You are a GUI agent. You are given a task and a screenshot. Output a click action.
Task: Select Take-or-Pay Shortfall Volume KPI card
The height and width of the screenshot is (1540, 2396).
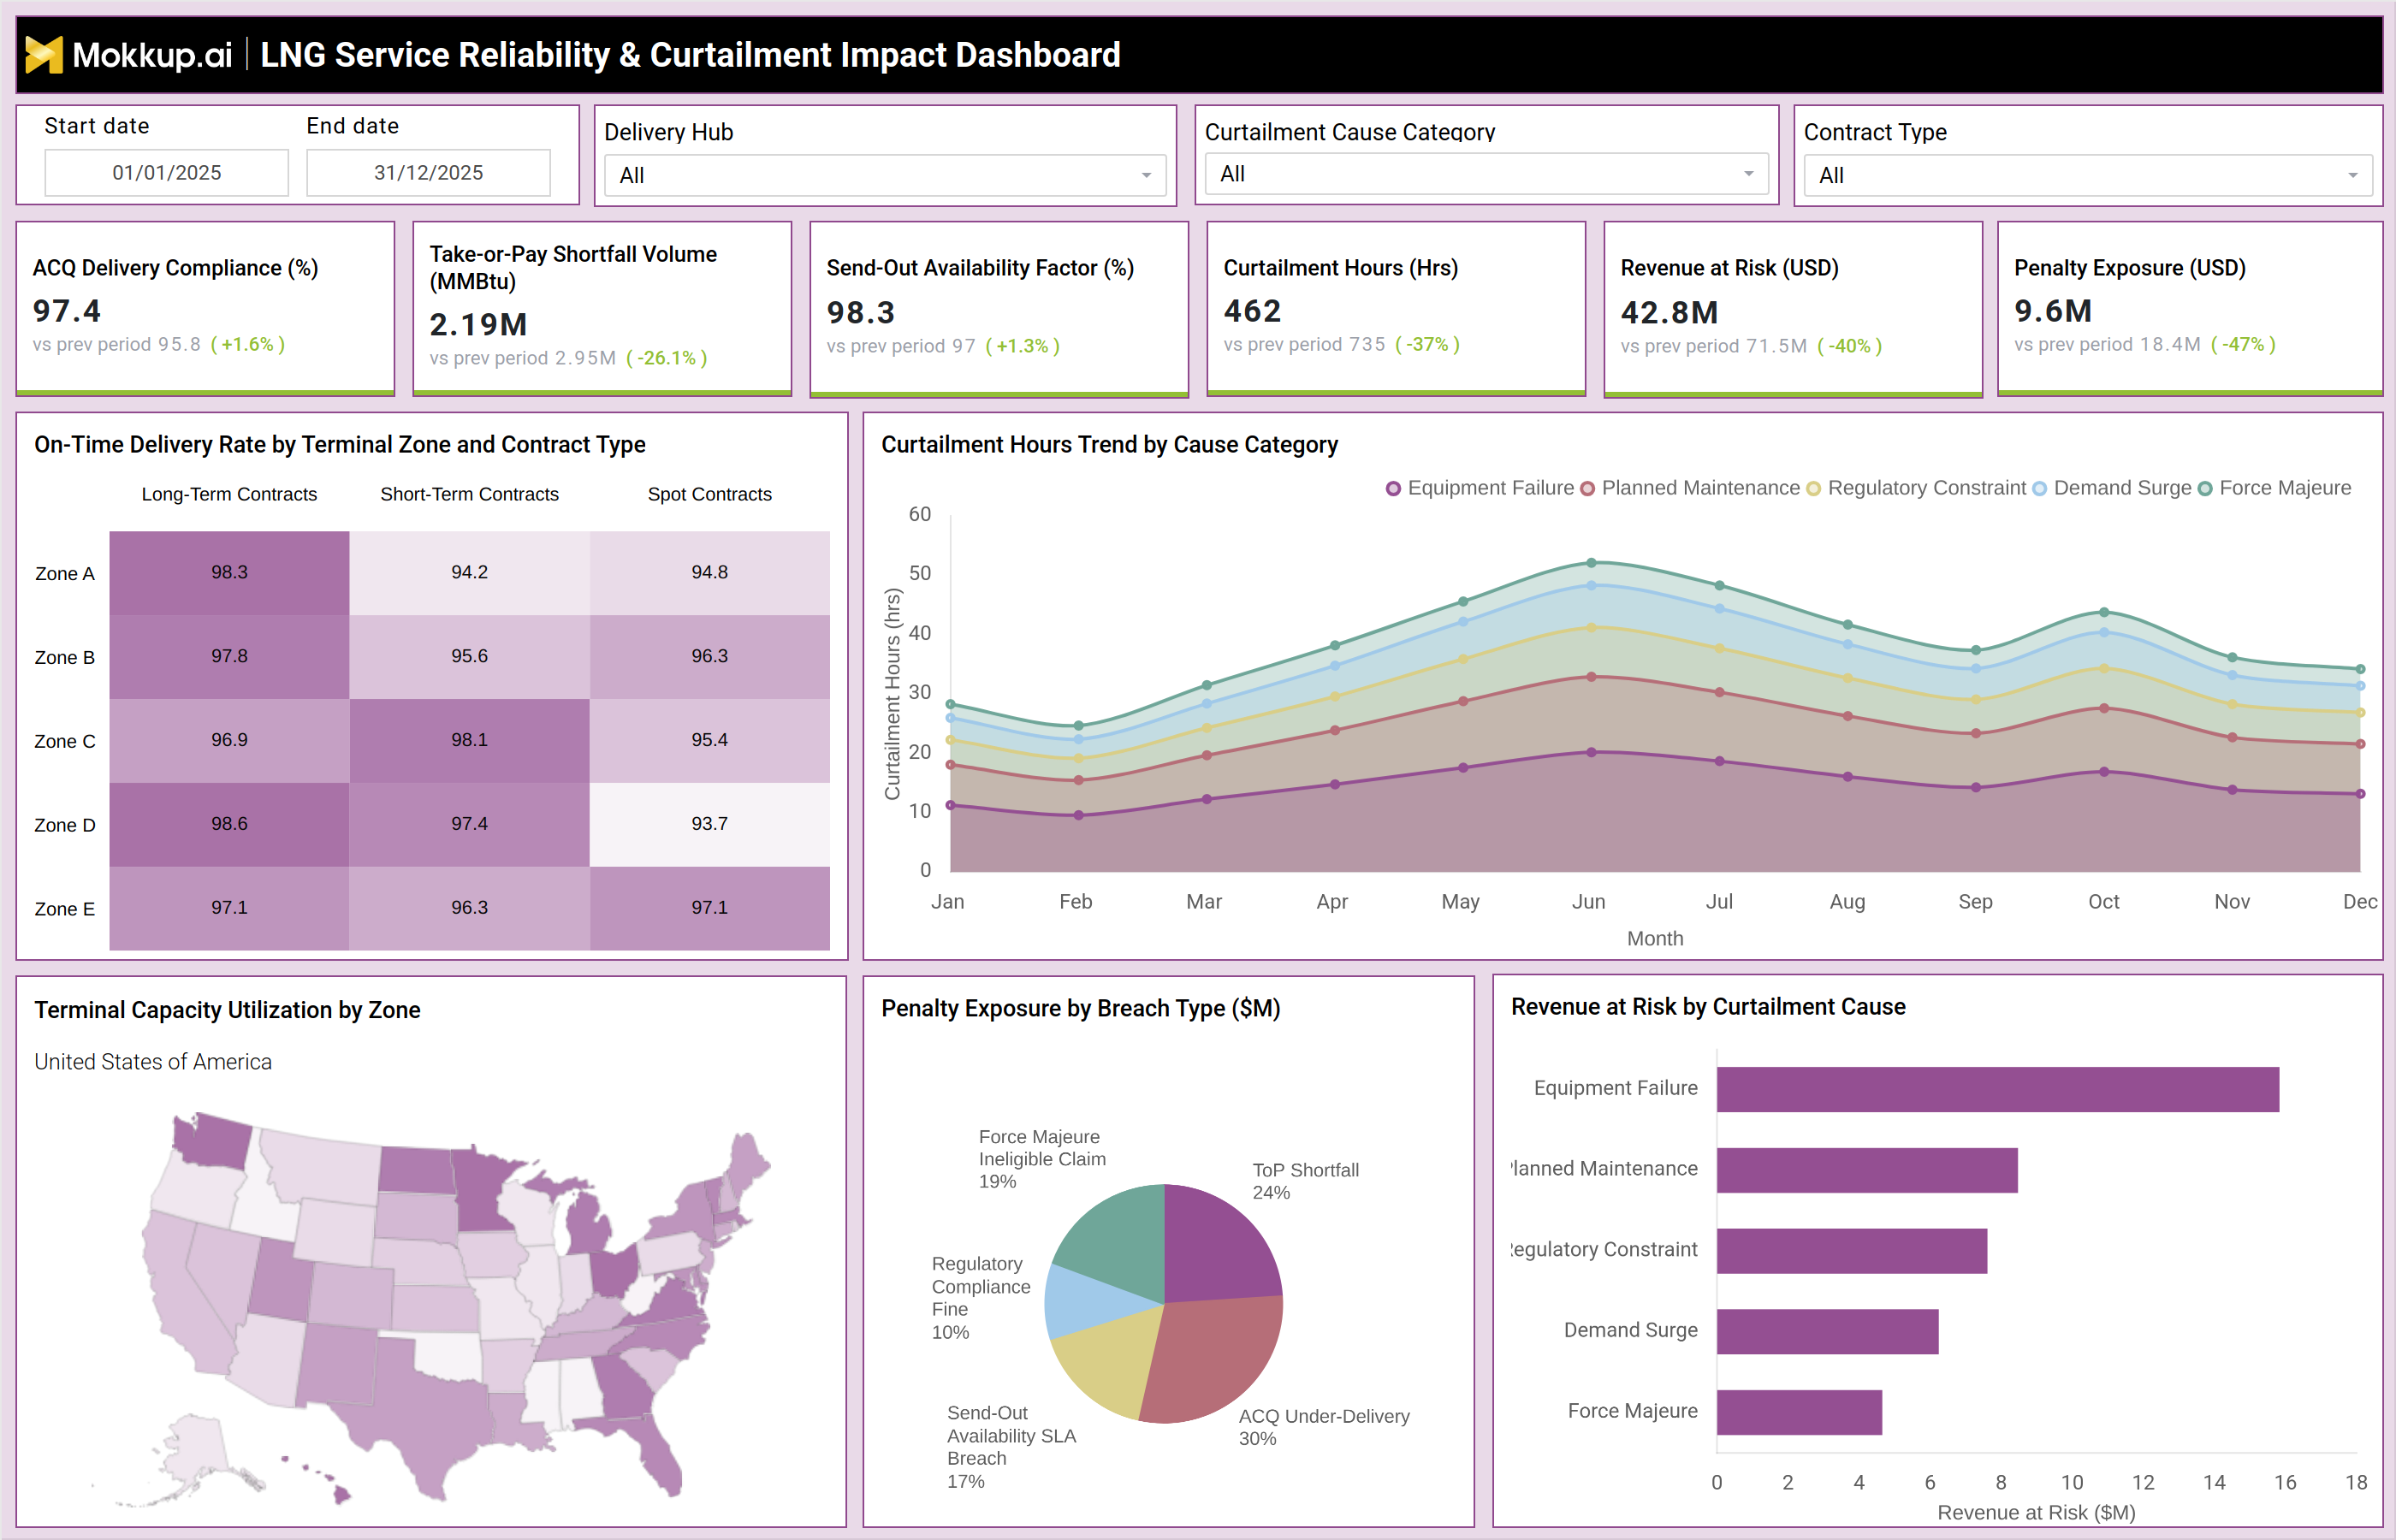click(x=602, y=309)
